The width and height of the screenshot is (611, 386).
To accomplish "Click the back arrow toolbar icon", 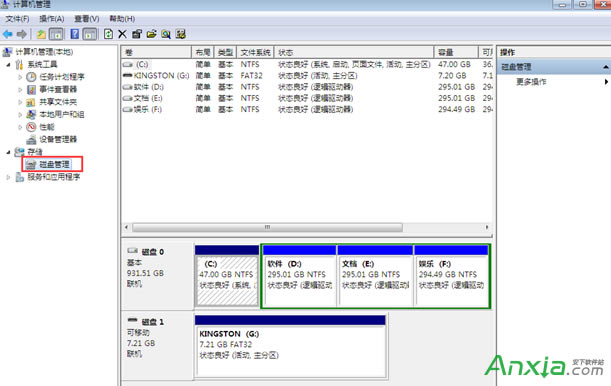I will tap(7, 34).
